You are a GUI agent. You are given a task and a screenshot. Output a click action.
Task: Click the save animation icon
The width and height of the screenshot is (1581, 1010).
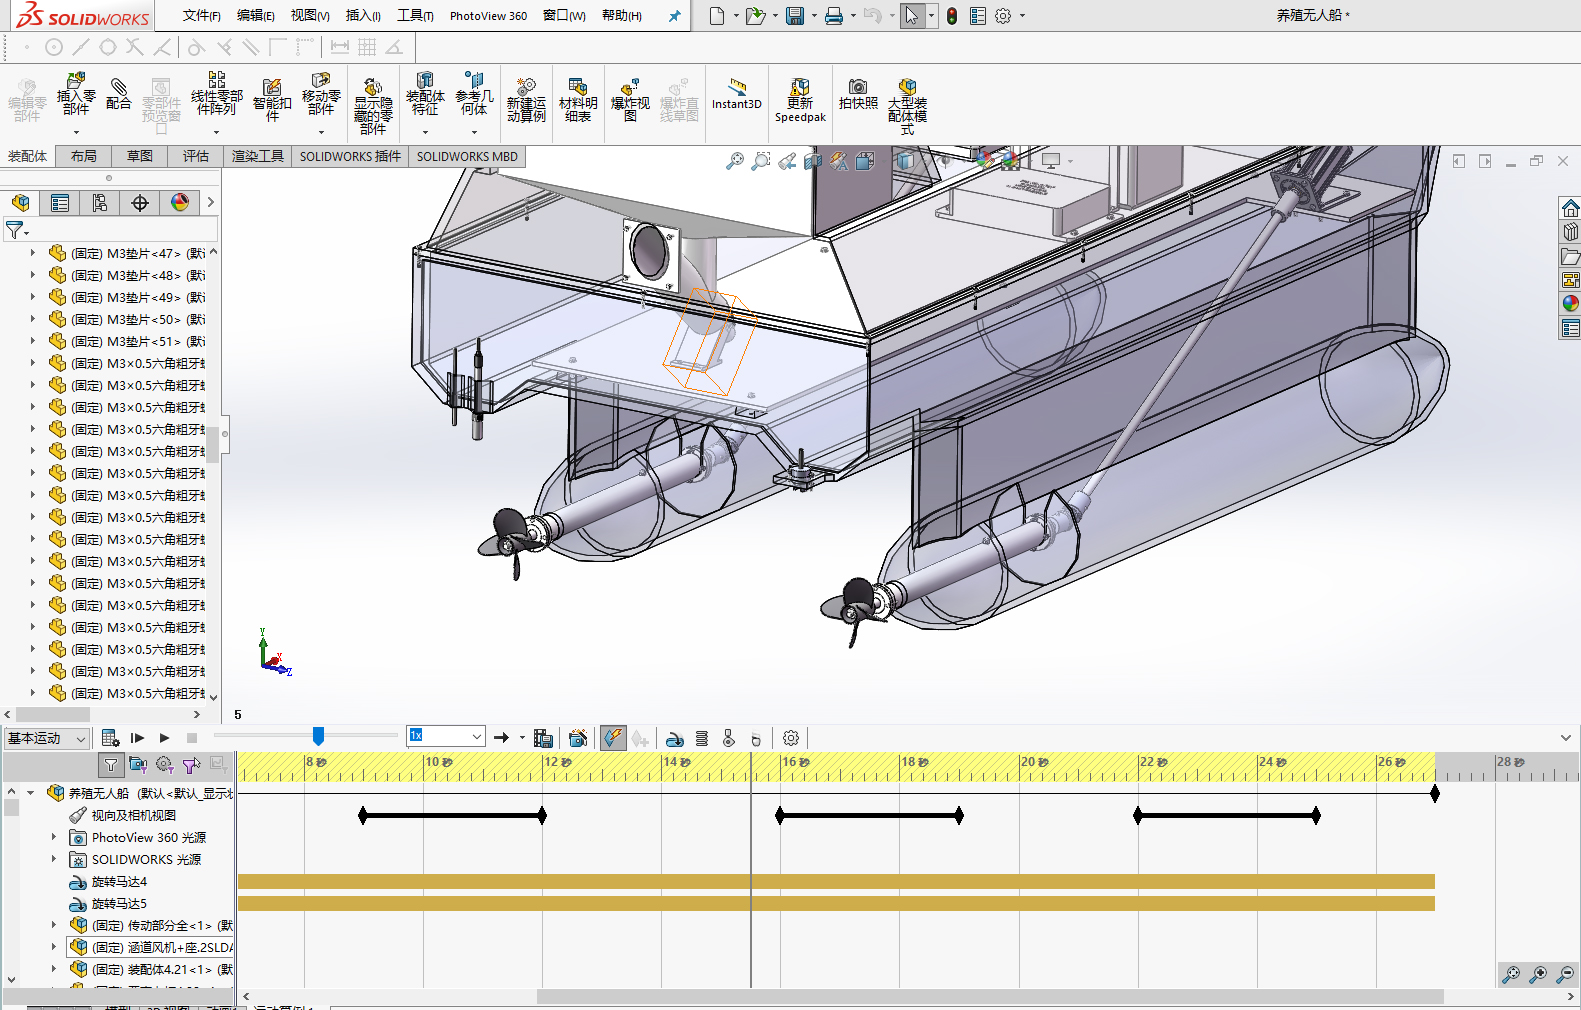tap(543, 738)
